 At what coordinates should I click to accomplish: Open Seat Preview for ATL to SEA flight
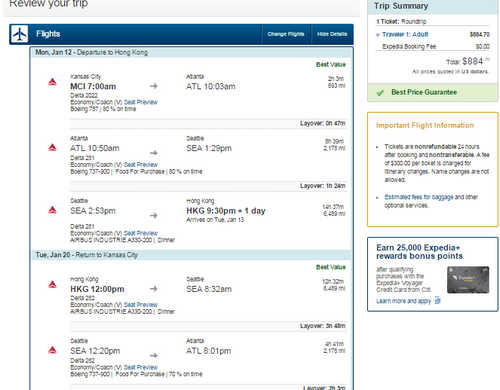tap(141, 165)
